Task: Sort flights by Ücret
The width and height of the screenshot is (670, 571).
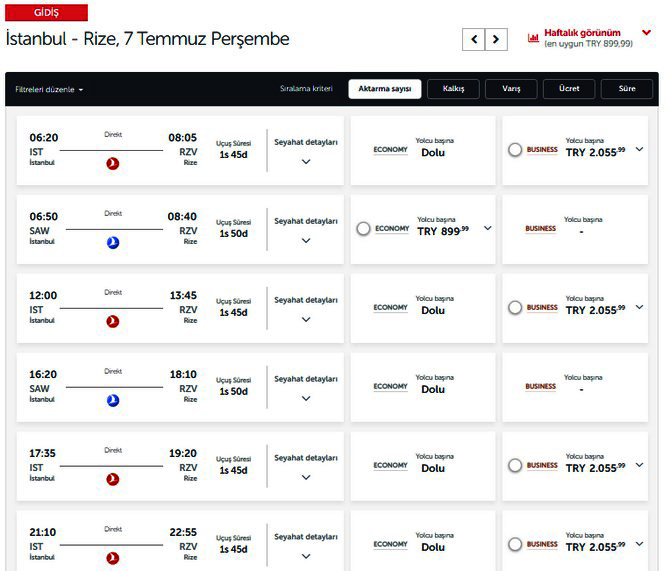Action: pos(568,89)
